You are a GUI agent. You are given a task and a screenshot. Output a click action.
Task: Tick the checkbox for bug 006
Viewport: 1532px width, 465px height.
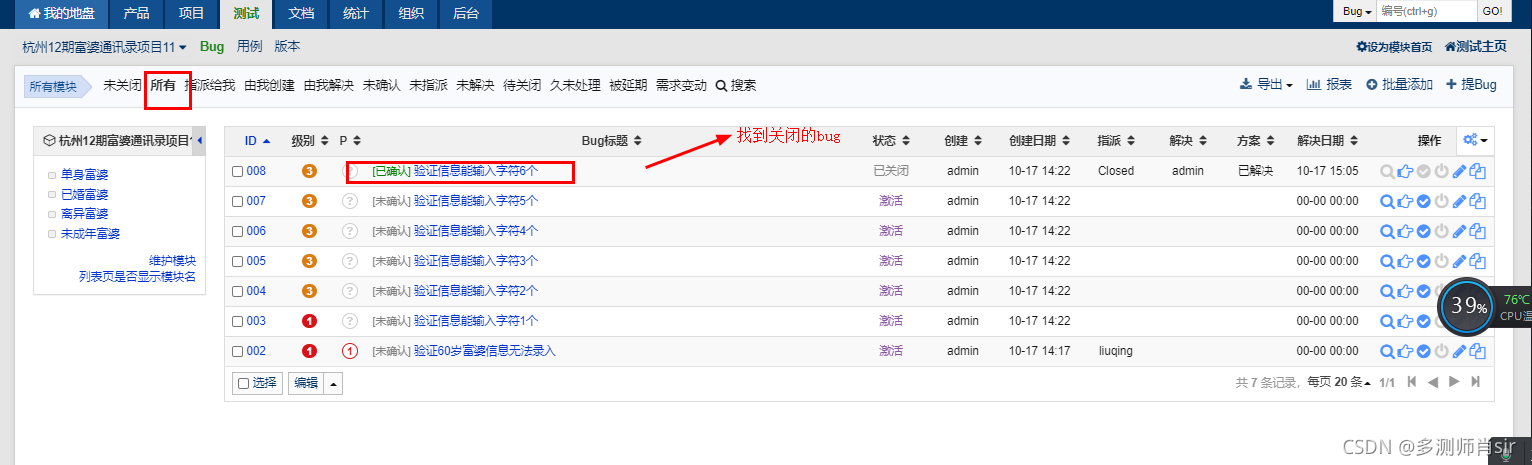[x=238, y=231]
